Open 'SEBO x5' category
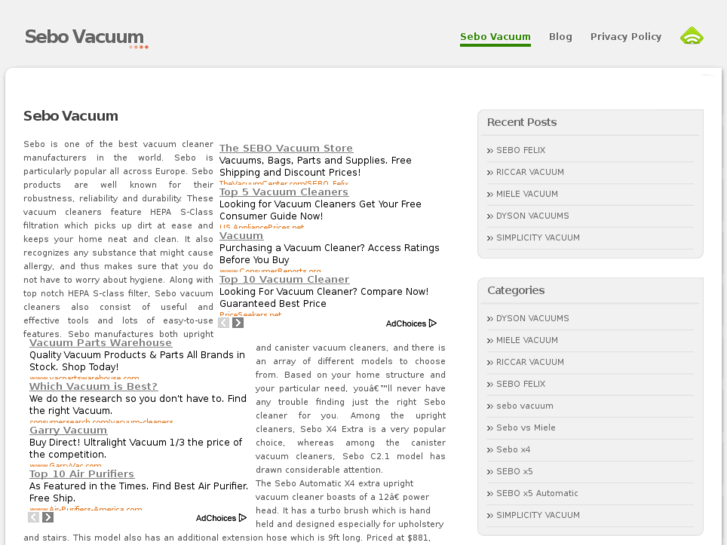This screenshot has height=545, width=727. pyautogui.click(x=514, y=471)
